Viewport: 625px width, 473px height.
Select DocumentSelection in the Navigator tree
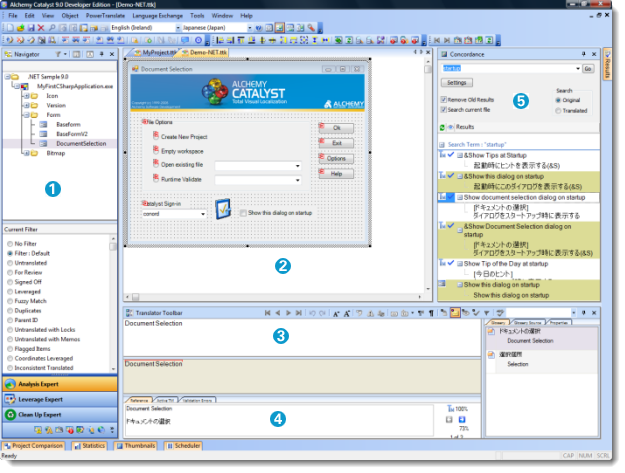81,144
